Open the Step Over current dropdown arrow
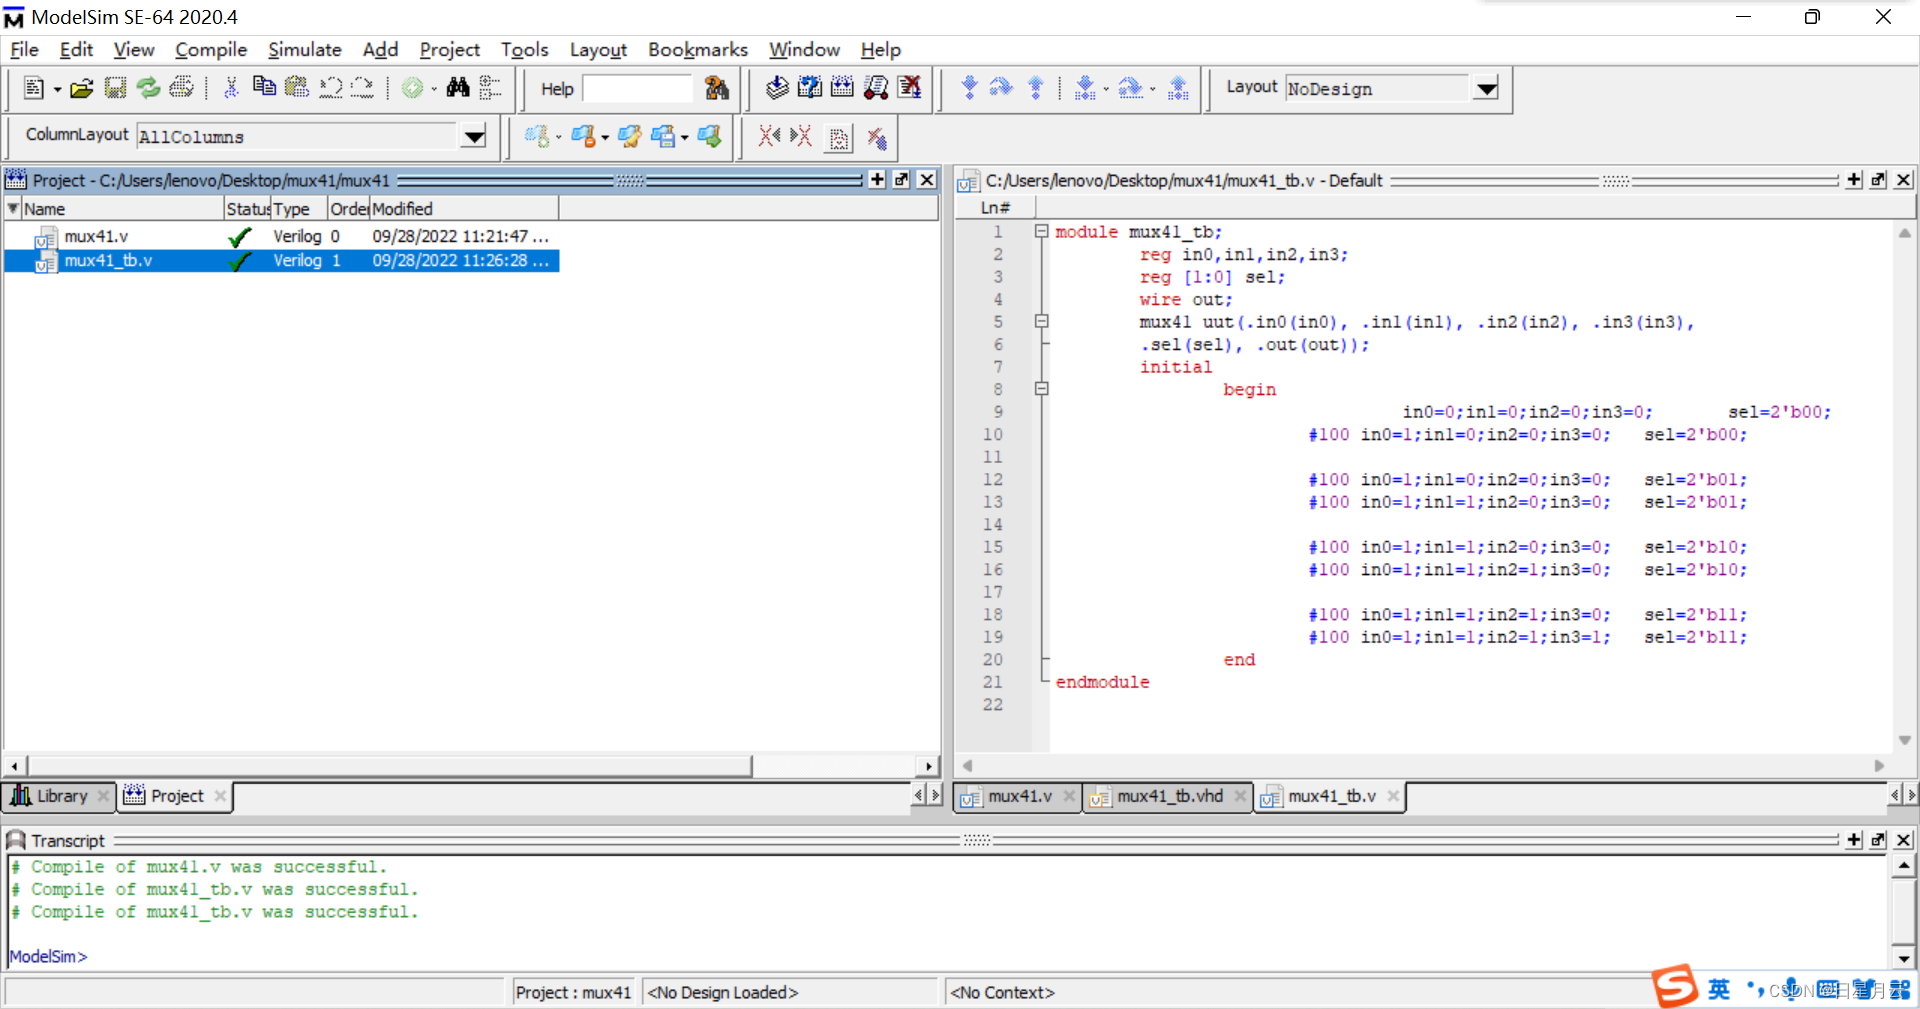This screenshot has width=1920, height=1009. tap(1153, 90)
